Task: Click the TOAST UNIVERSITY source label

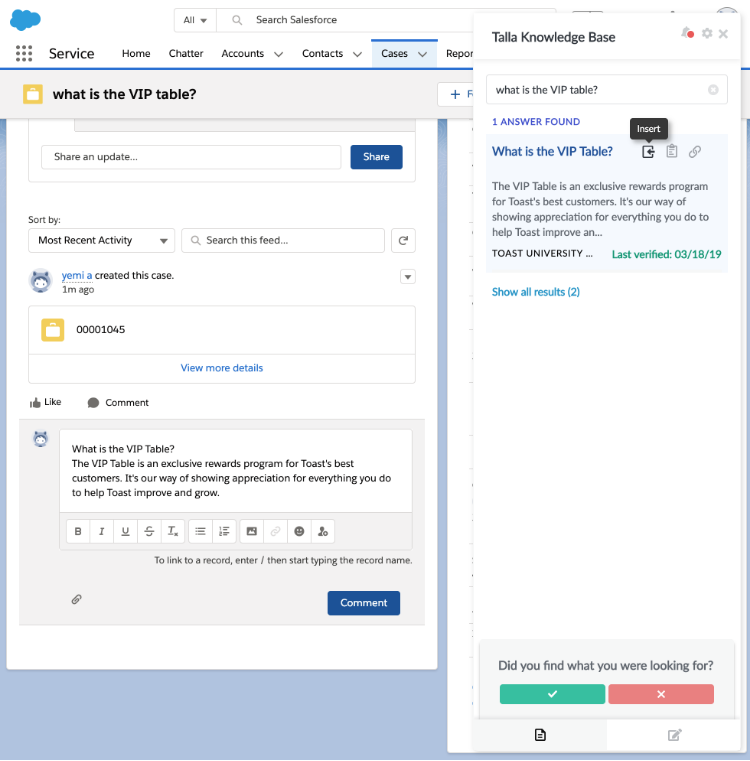Action: click(x=542, y=253)
